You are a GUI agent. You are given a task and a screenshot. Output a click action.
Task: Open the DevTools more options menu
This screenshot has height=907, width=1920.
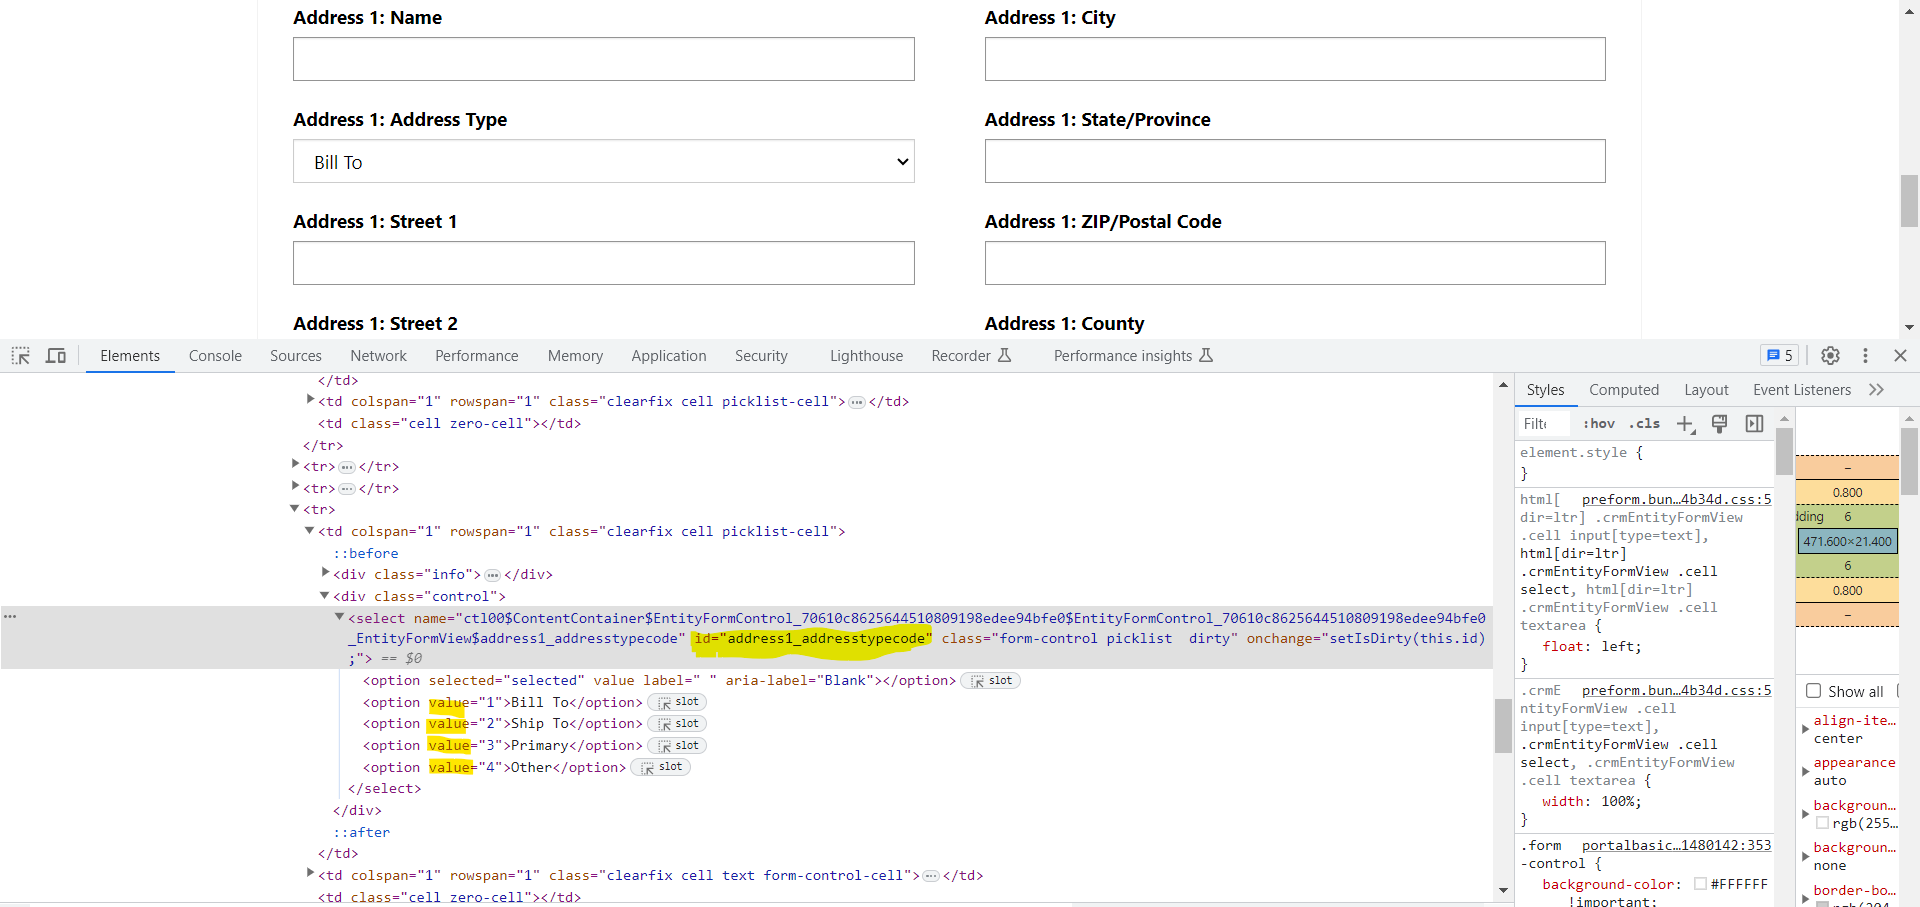(x=1865, y=356)
